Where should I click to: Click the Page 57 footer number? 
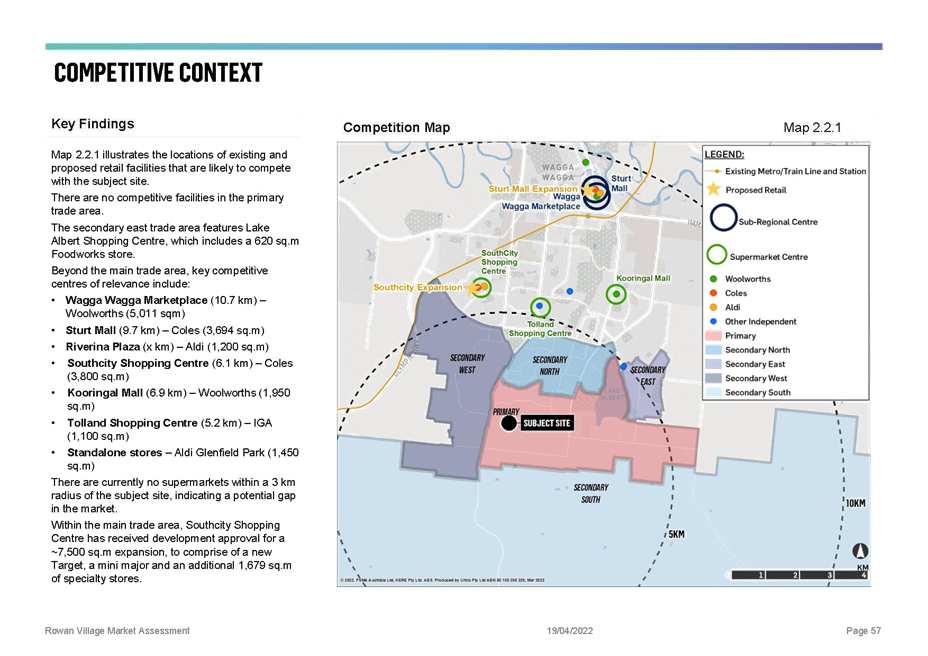(863, 631)
